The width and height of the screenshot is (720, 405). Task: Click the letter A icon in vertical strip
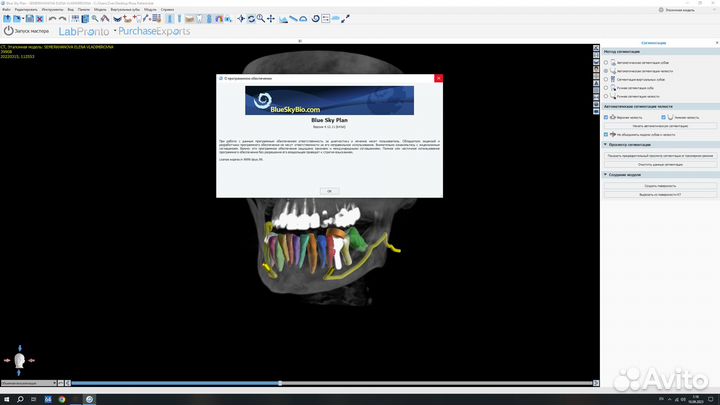pyautogui.click(x=596, y=83)
